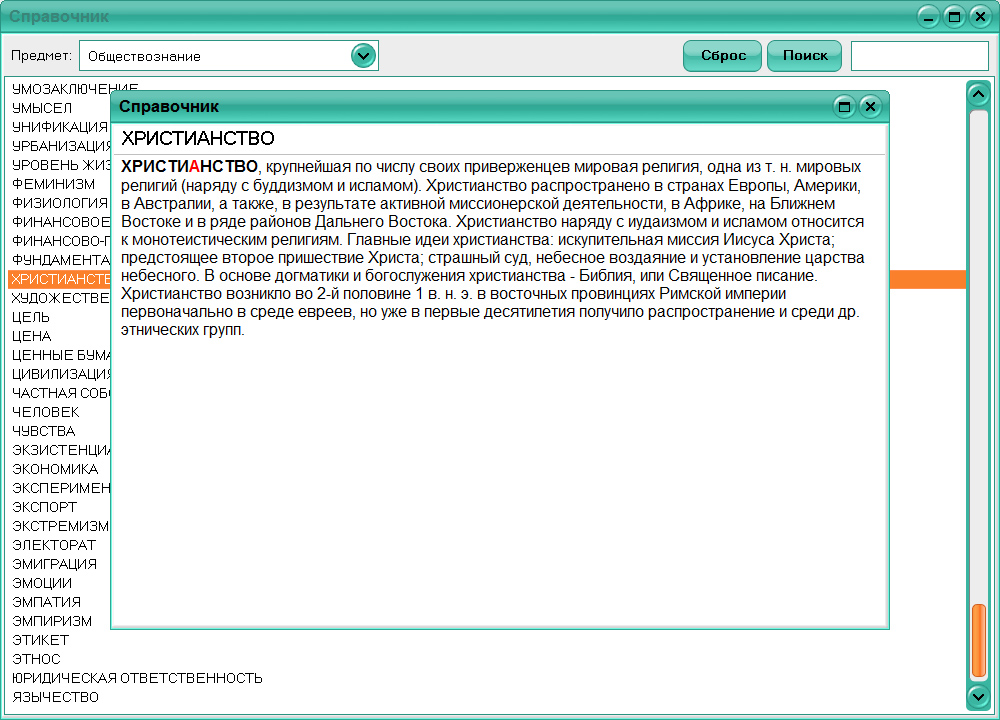The width and height of the screenshot is (1000, 720).
Task: Click the scroll up arrow of list
Action: (978, 95)
